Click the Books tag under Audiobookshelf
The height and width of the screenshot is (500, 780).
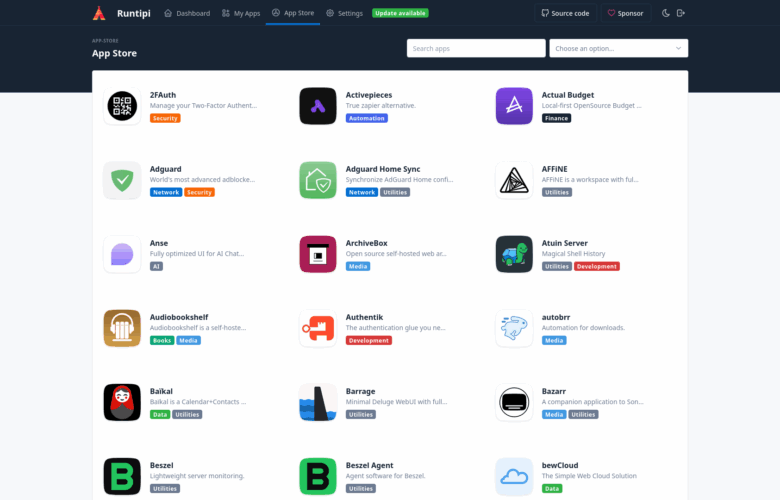pyautogui.click(x=162, y=341)
